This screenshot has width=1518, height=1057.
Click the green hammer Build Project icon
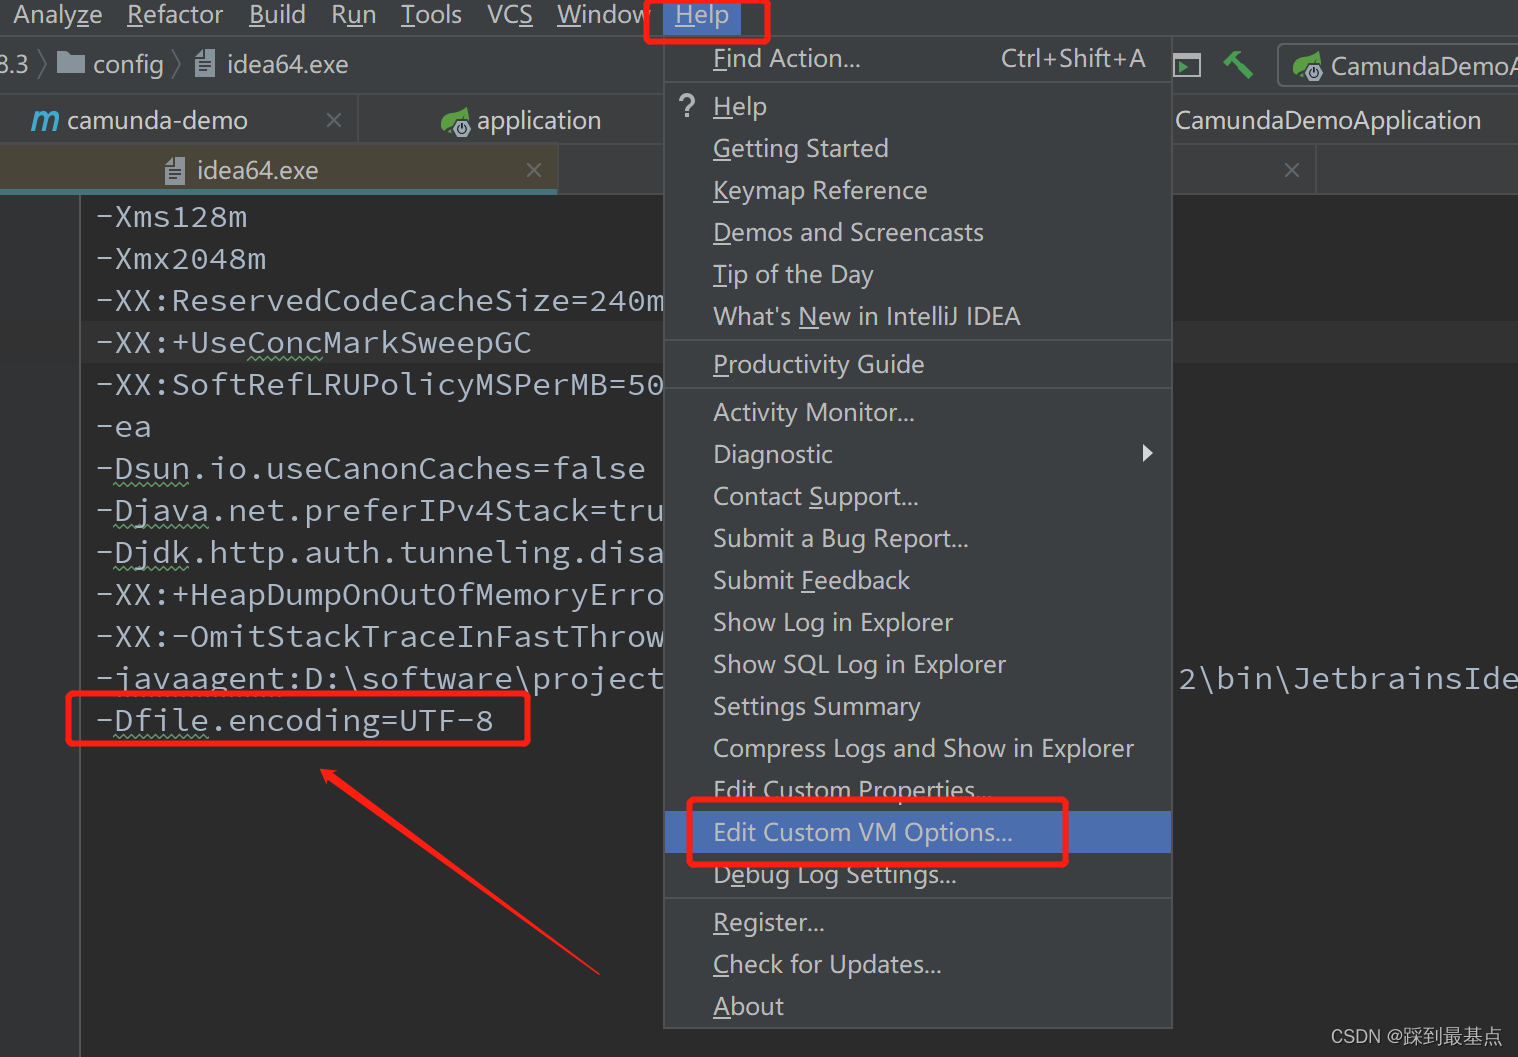tap(1238, 65)
